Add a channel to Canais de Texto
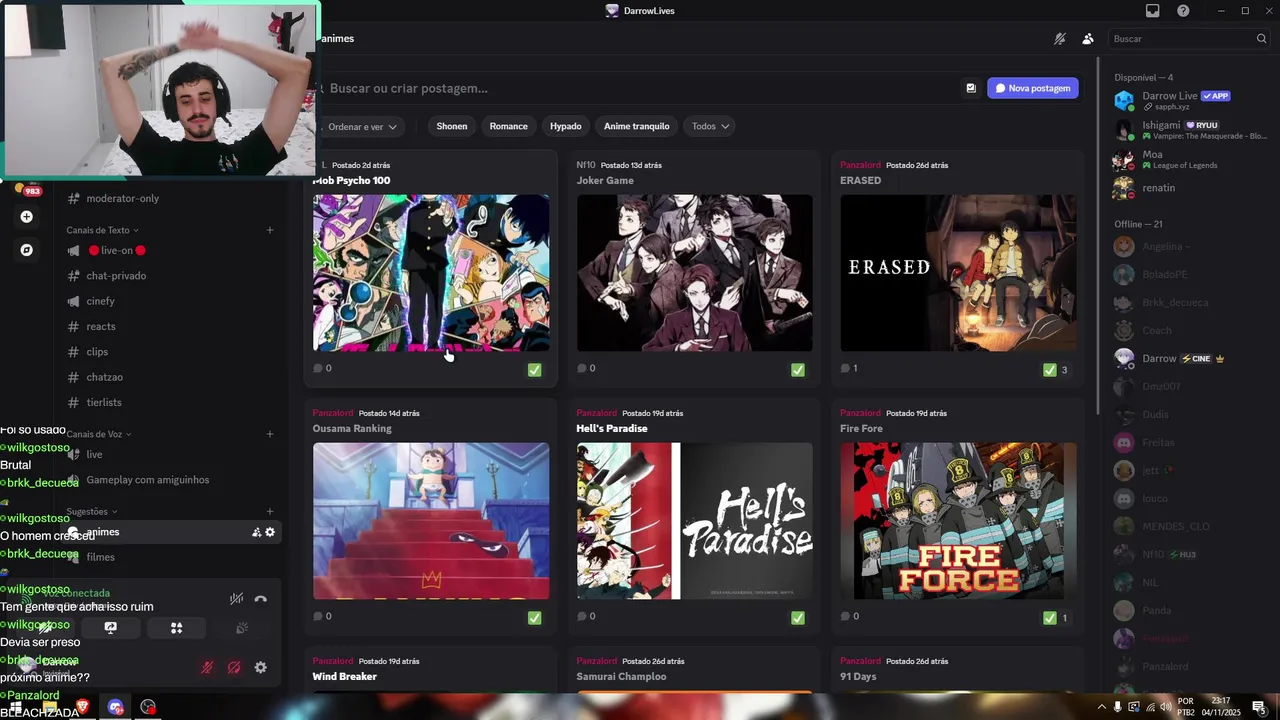Screen dimensions: 1280x720 coord(270,230)
